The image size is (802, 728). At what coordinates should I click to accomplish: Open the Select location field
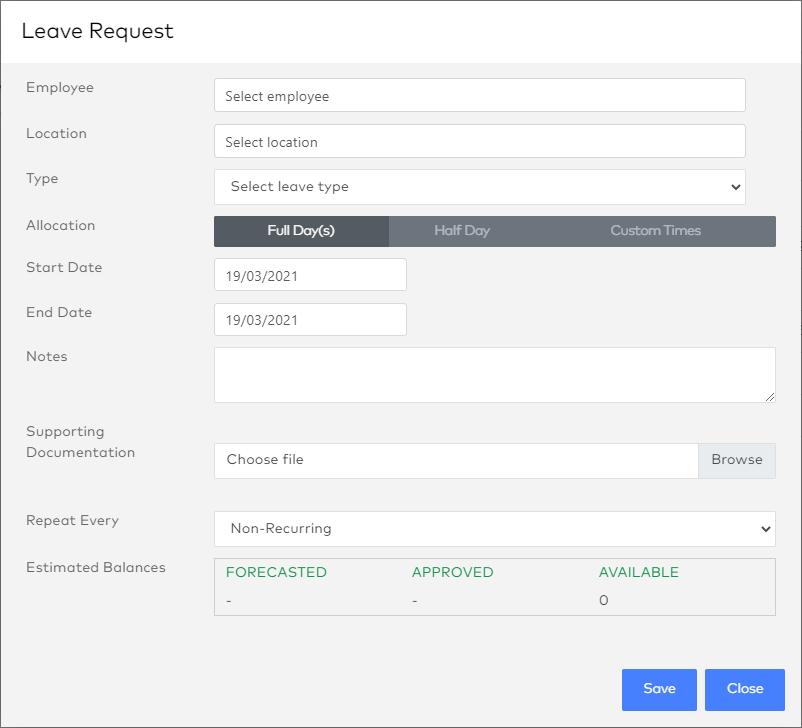[480, 141]
